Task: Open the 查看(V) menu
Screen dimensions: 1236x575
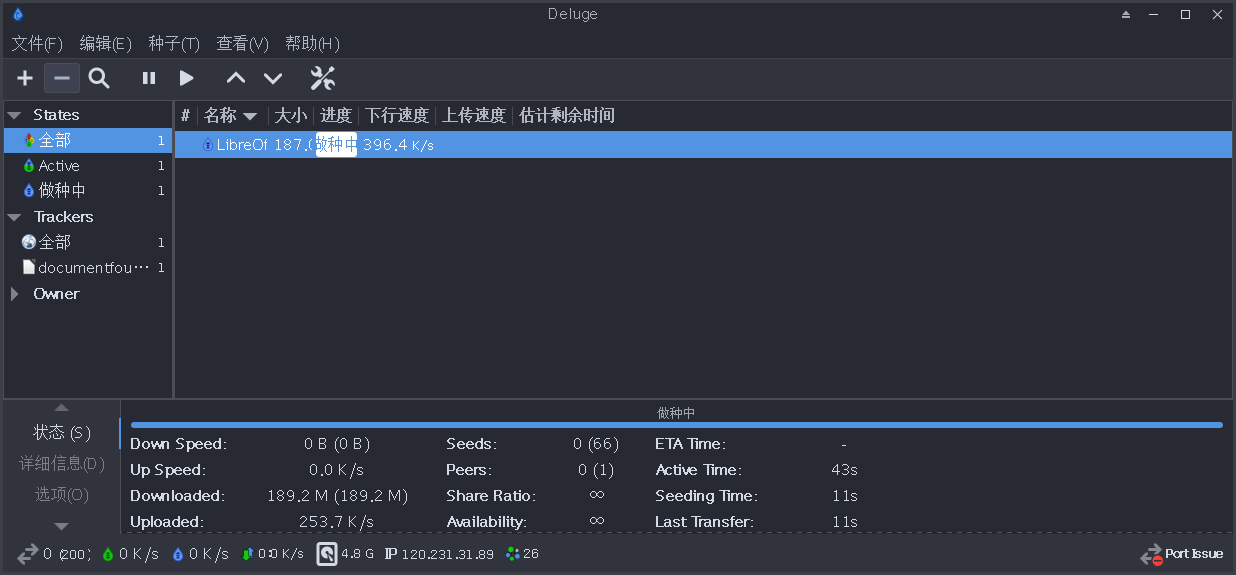Action: [x=243, y=44]
